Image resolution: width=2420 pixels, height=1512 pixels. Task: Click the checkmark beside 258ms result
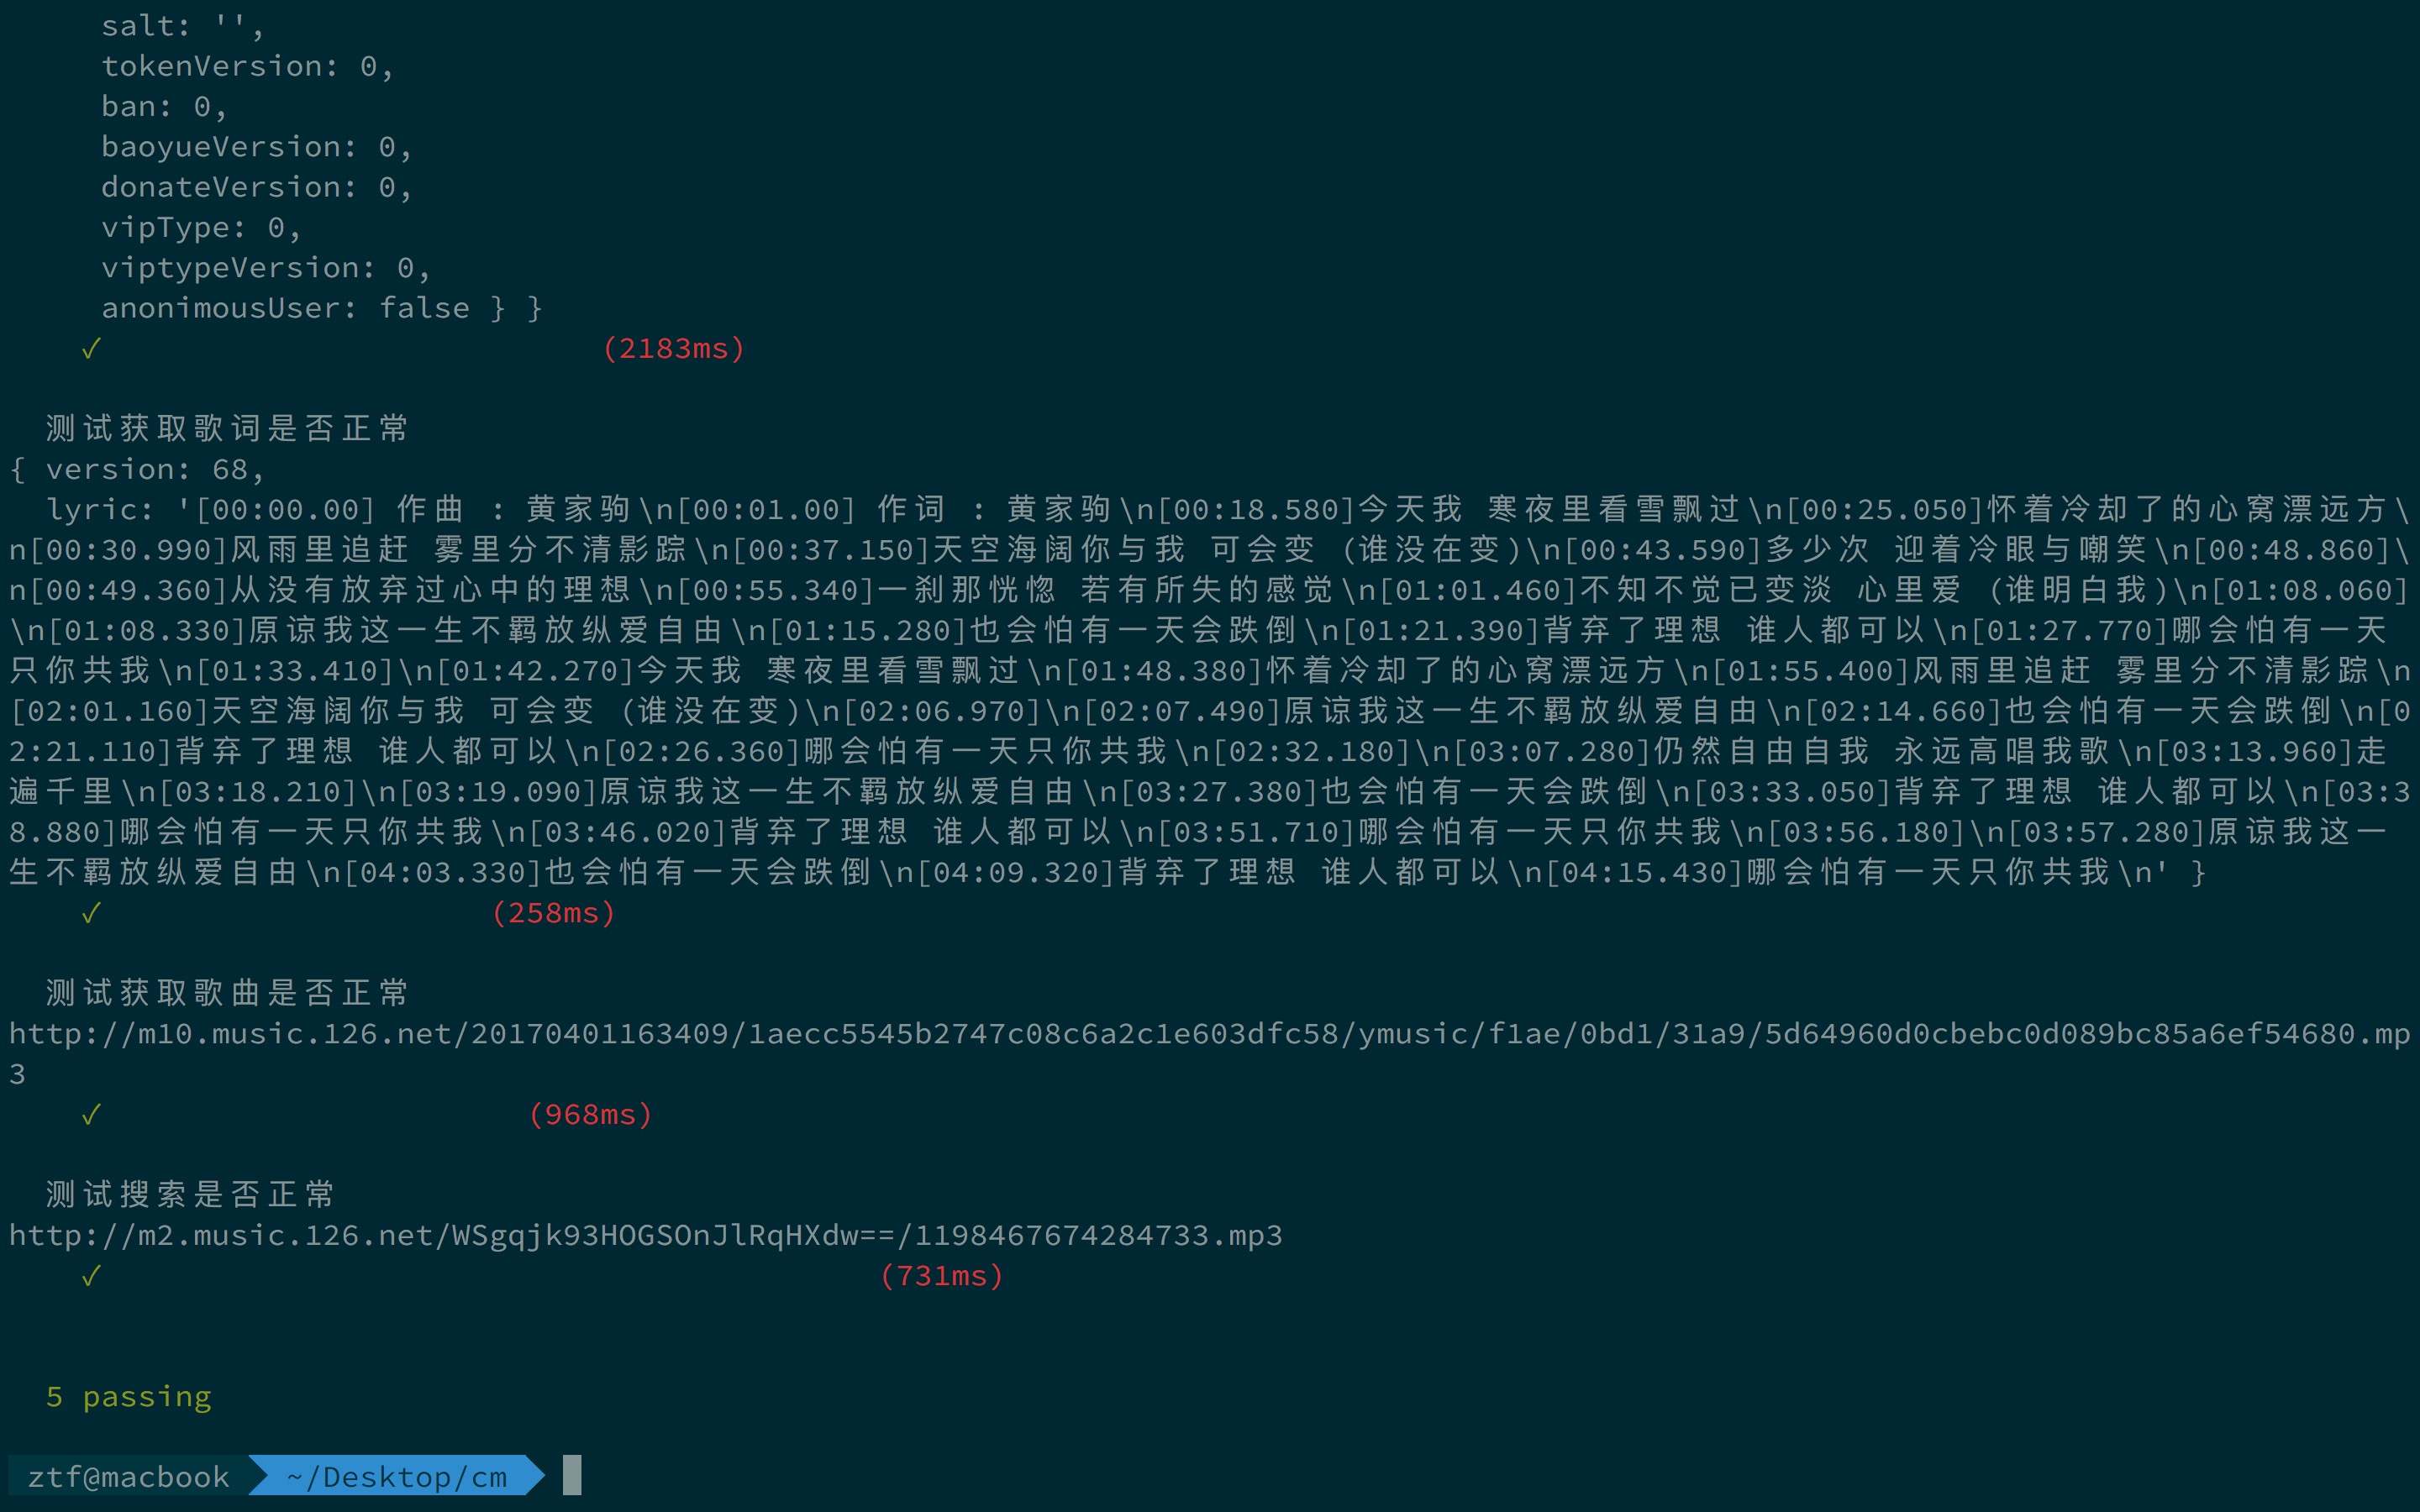[91, 913]
